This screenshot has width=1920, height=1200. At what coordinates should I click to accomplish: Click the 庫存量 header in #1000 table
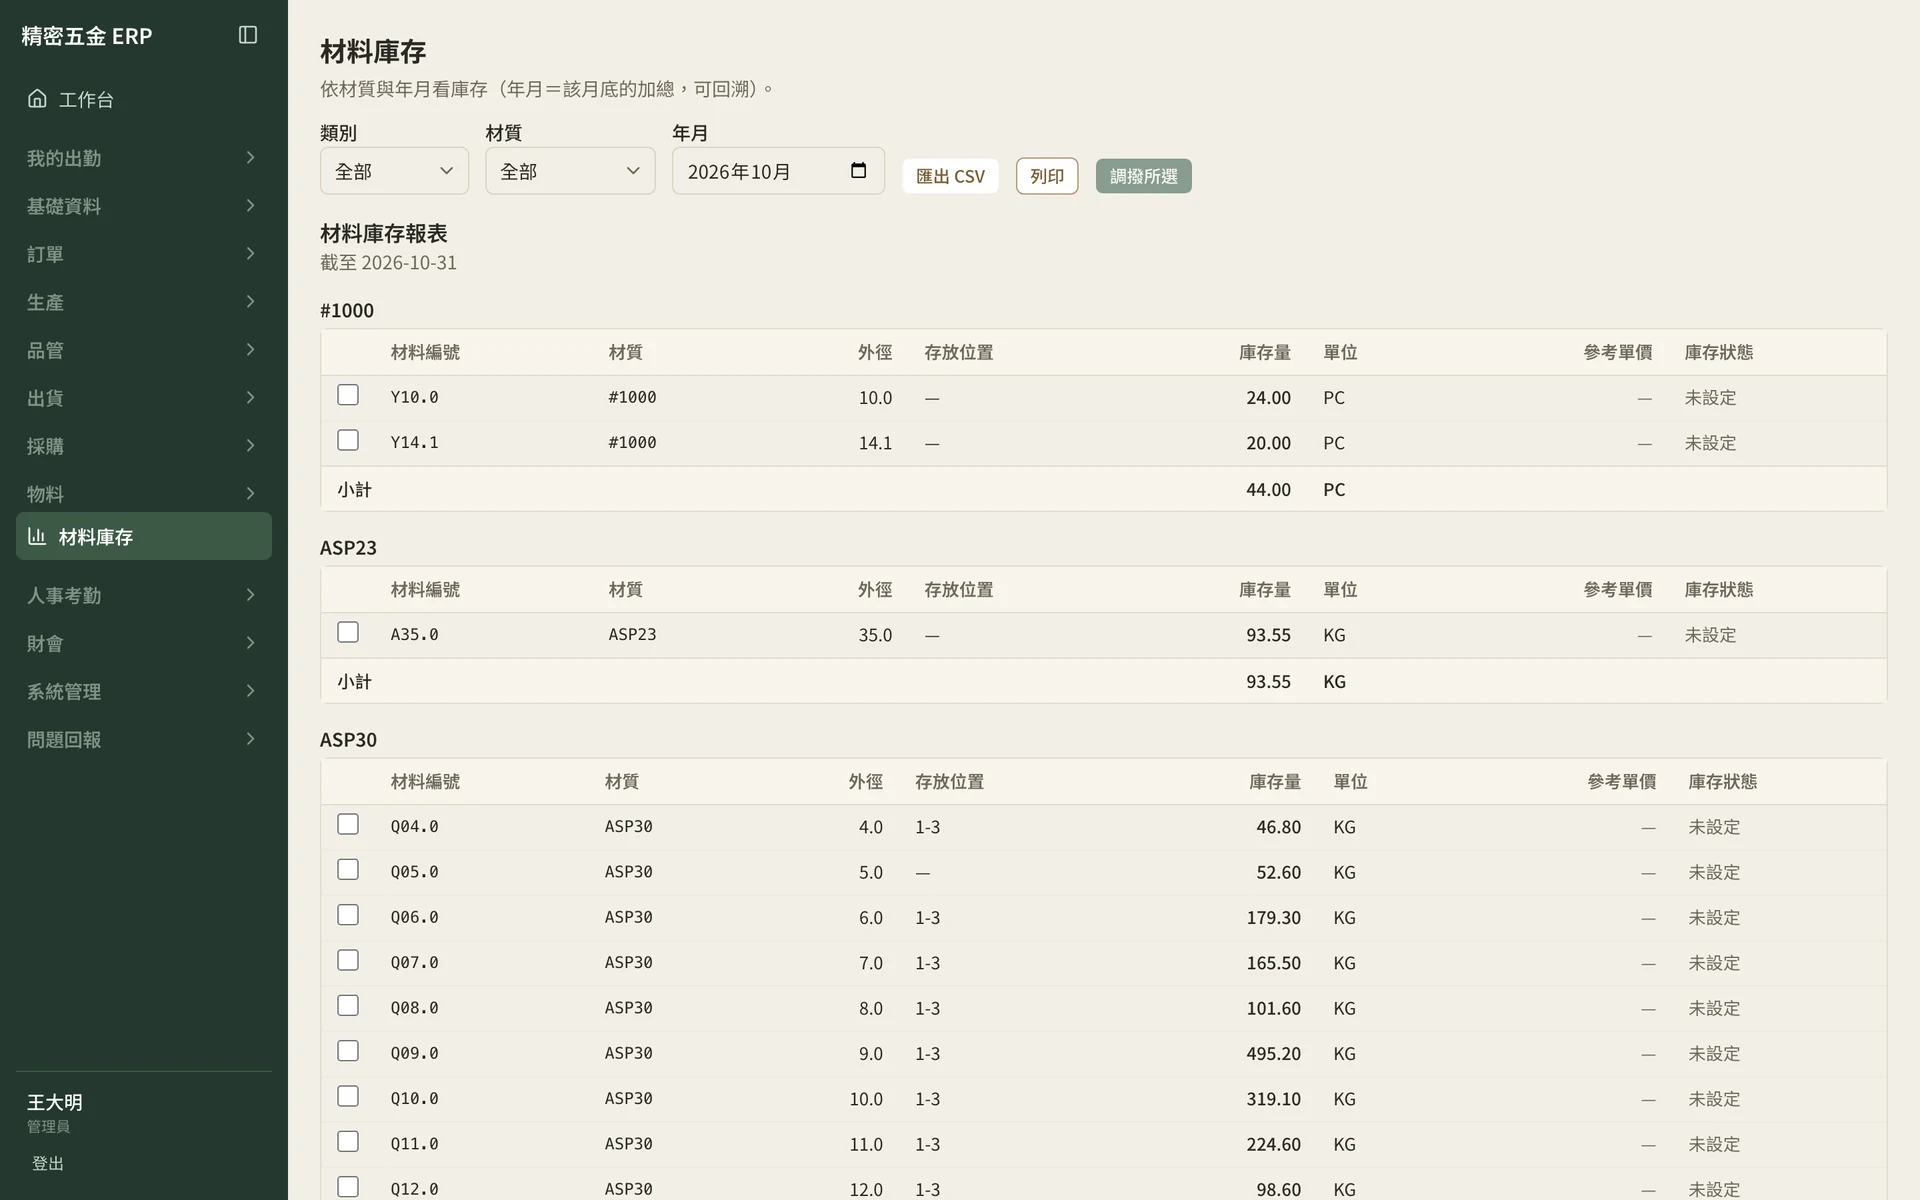1265,352
